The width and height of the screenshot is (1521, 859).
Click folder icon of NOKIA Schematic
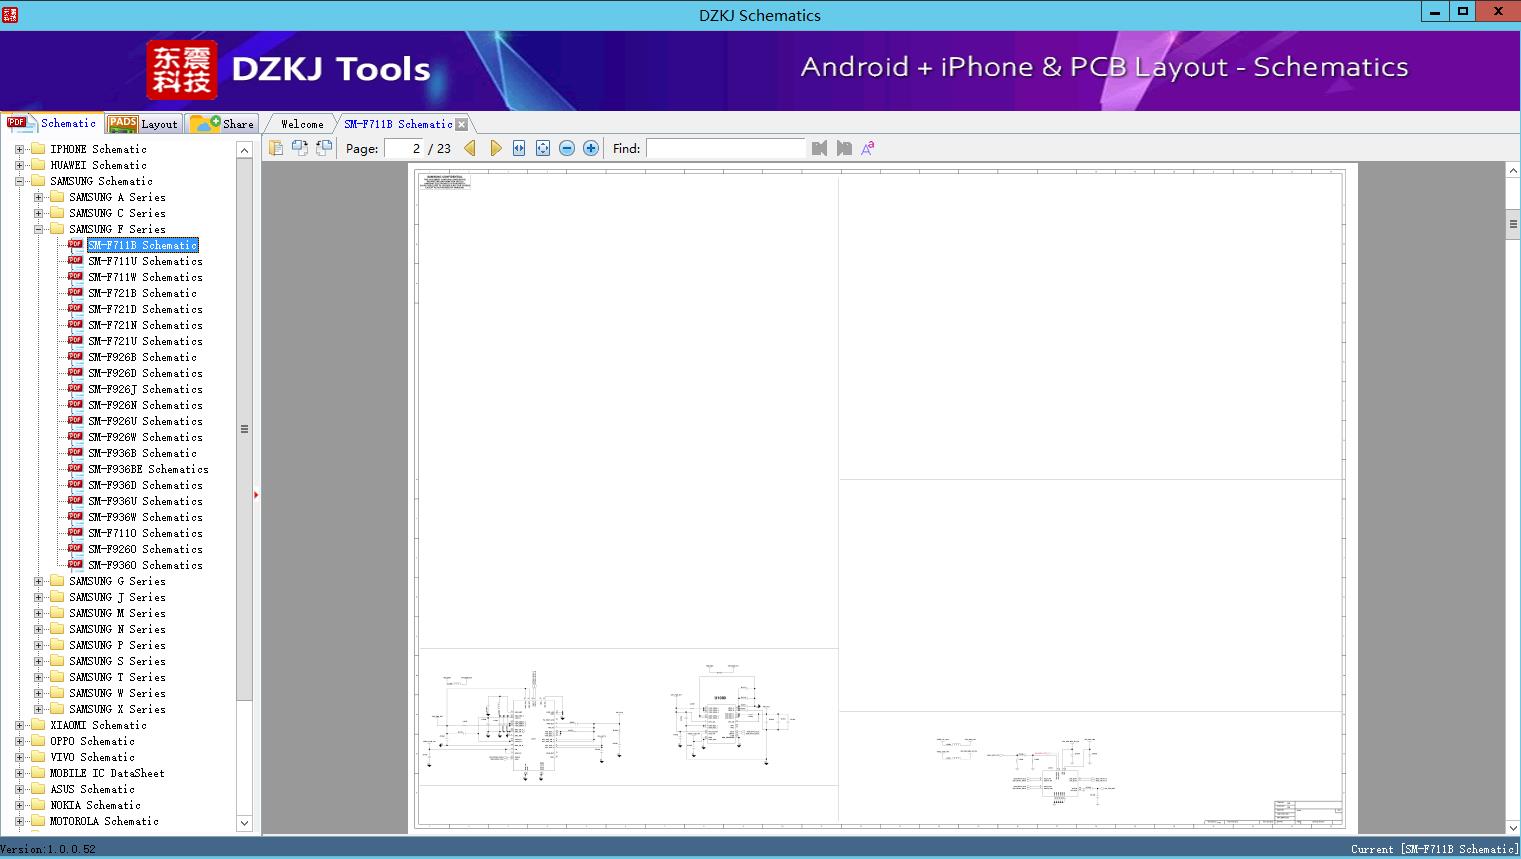pos(38,805)
